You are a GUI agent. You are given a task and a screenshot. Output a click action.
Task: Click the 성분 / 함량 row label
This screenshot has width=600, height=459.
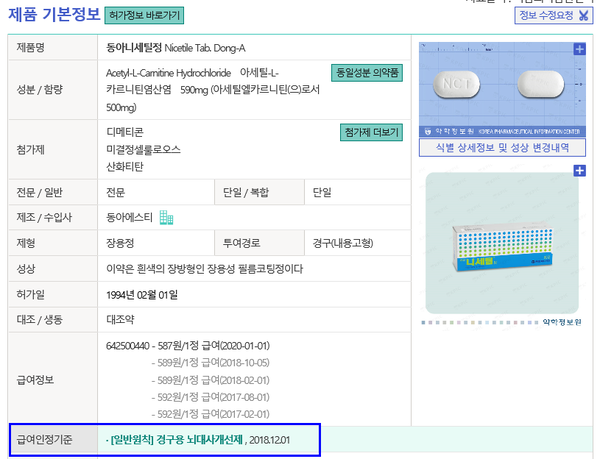[39, 90]
